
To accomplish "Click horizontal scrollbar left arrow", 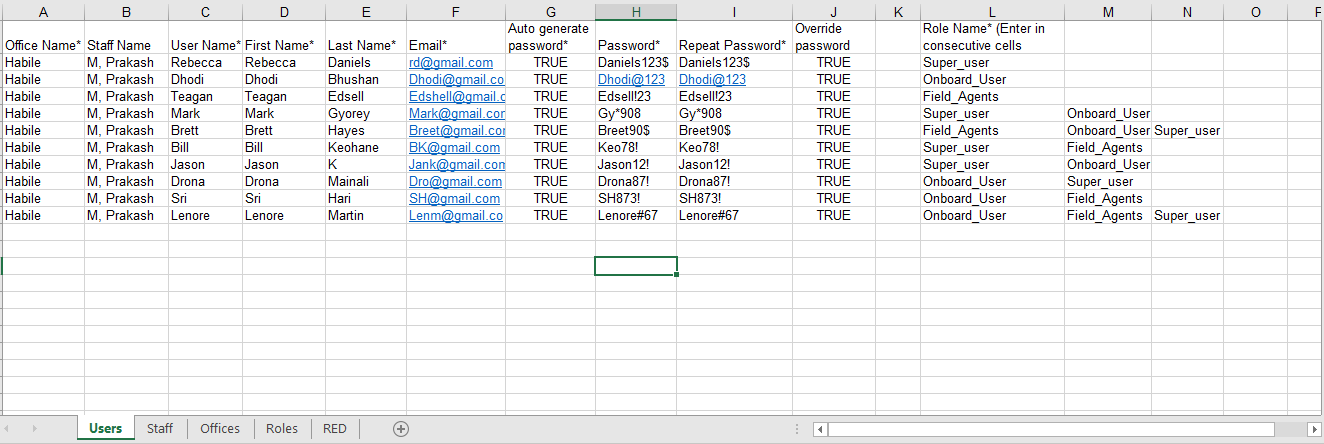I will 820,430.
